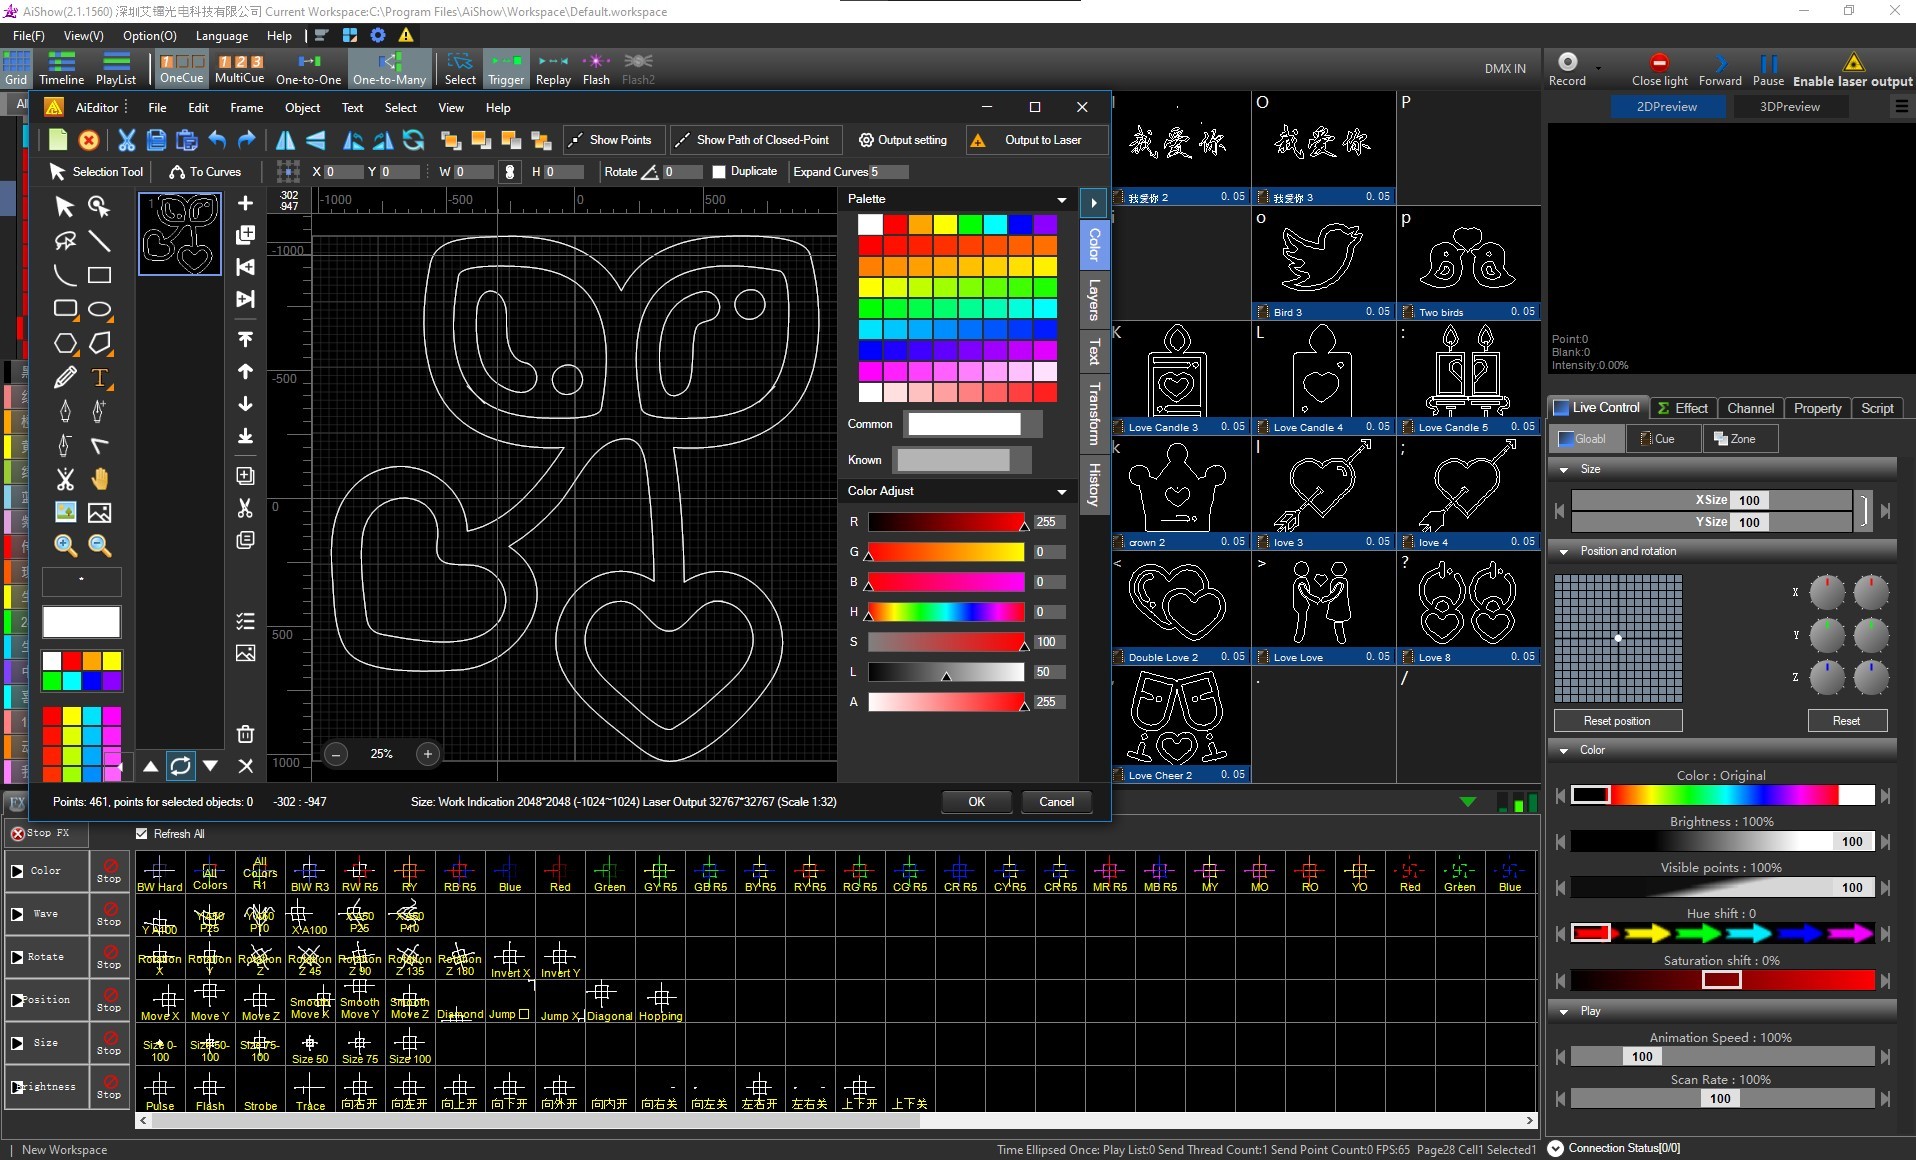Toggle the Select mode button
The width and height of the screenshot is (1916, 1160).
[x=460, y=69]
